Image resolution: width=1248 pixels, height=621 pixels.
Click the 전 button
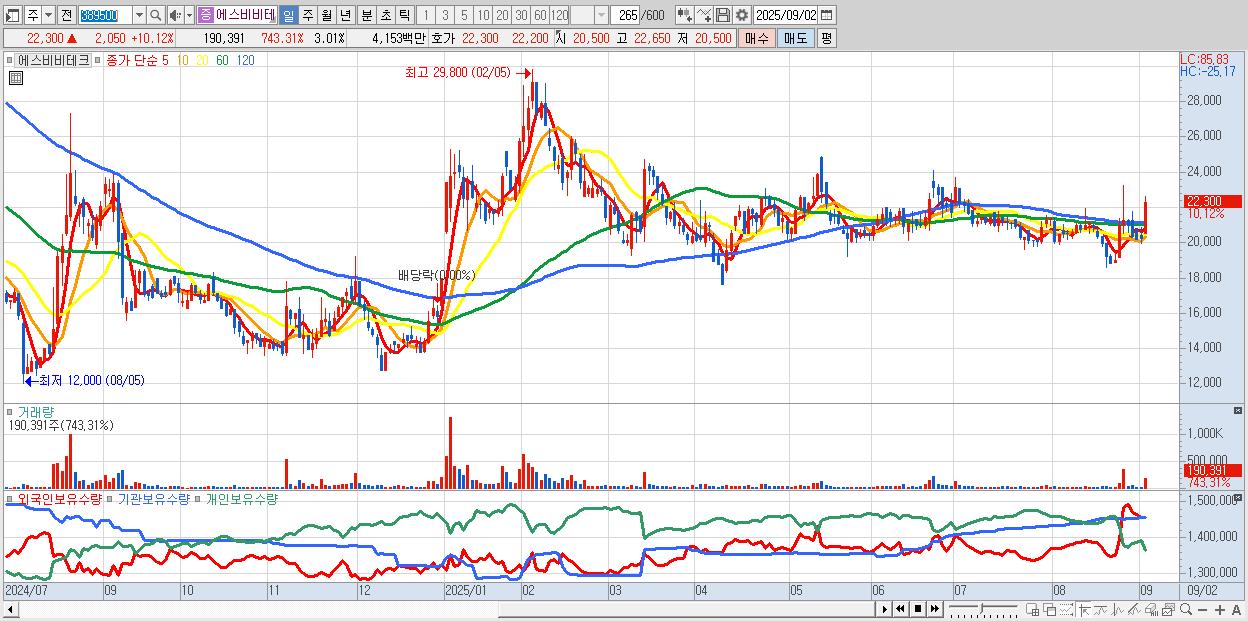click(x=66, y=15)
